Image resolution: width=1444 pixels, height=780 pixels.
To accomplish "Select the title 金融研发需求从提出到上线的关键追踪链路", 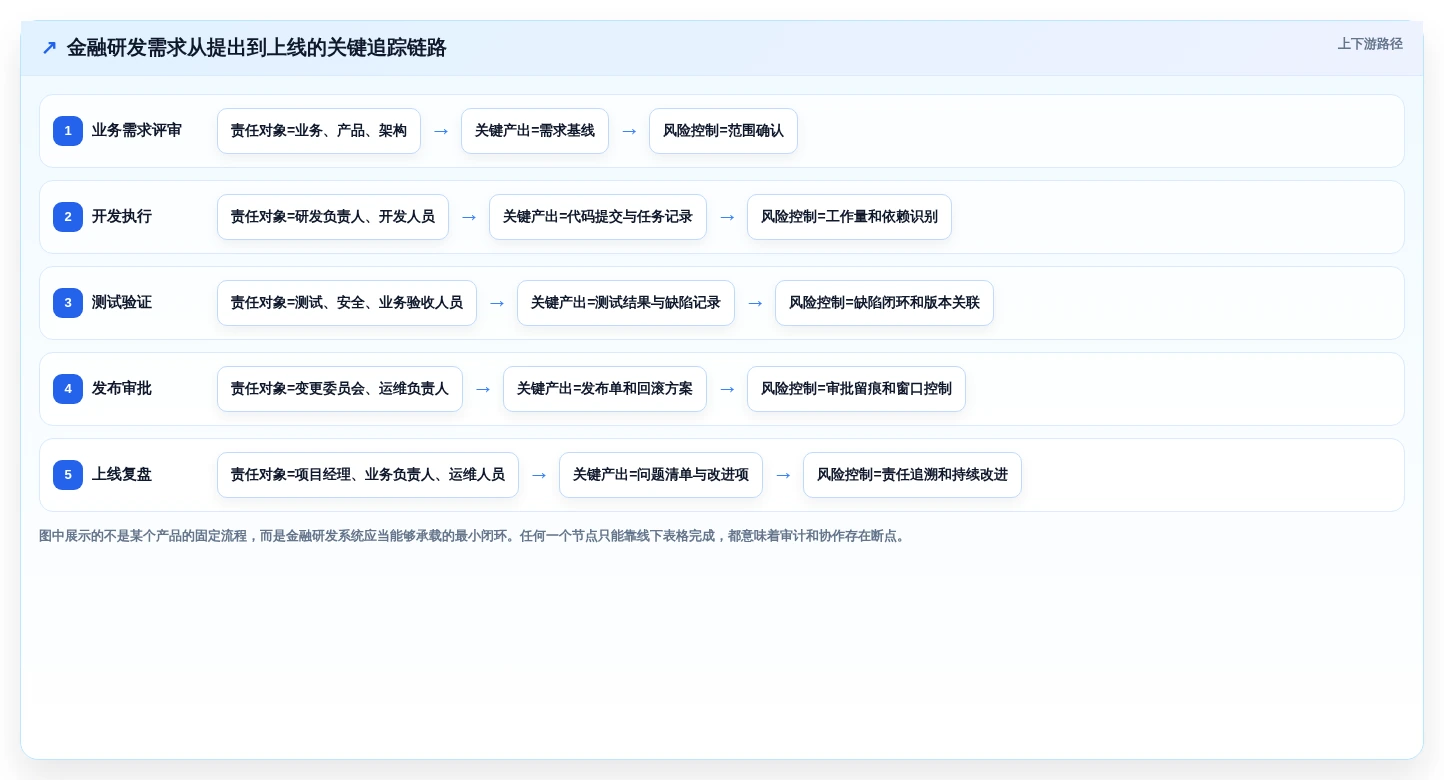I will 256,48.
